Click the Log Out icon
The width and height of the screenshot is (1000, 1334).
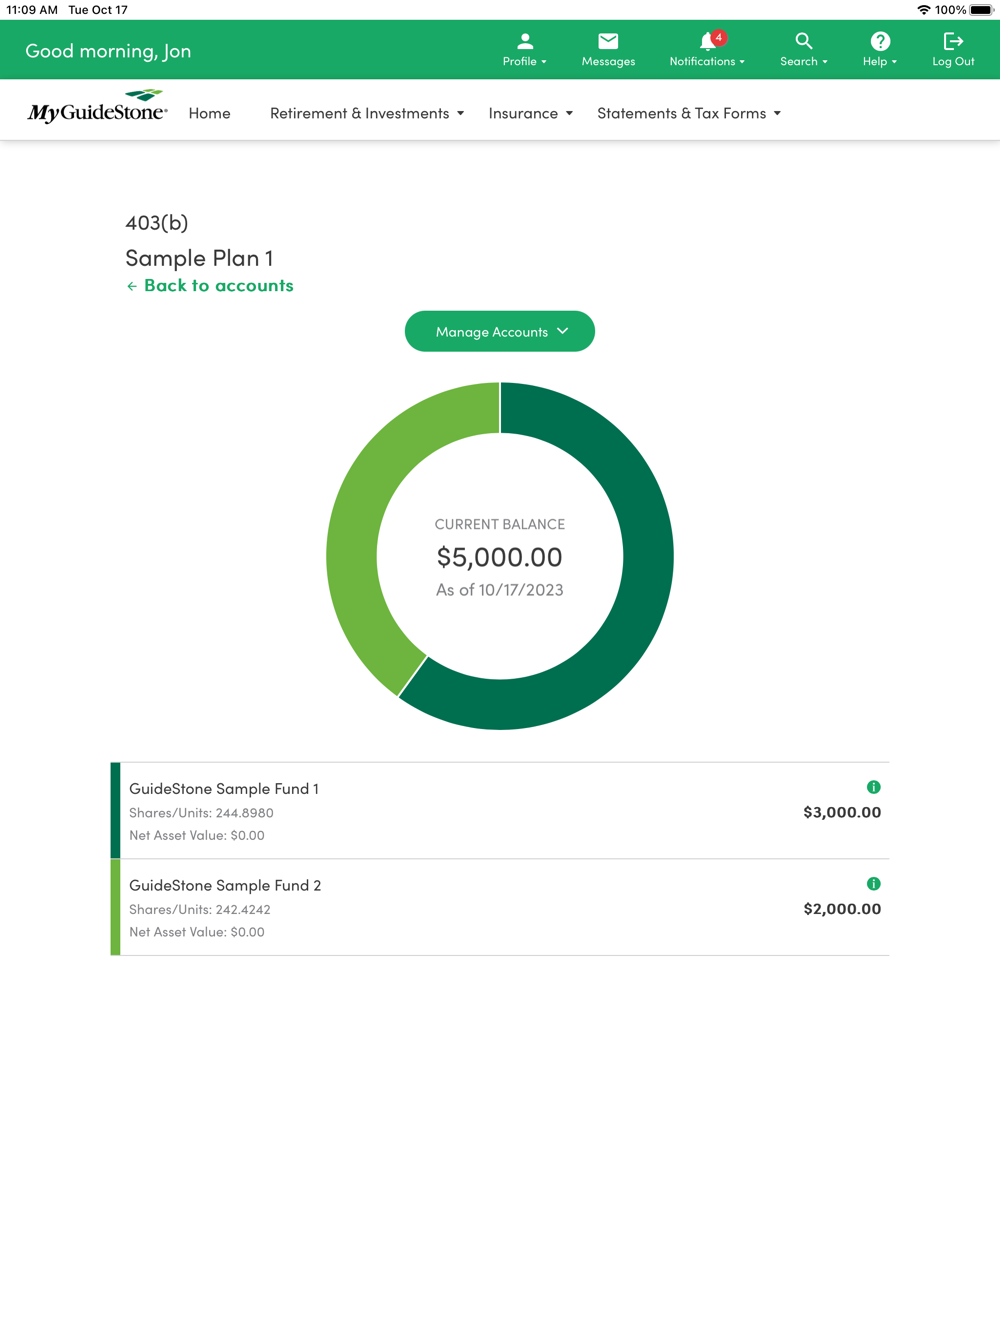953,41
